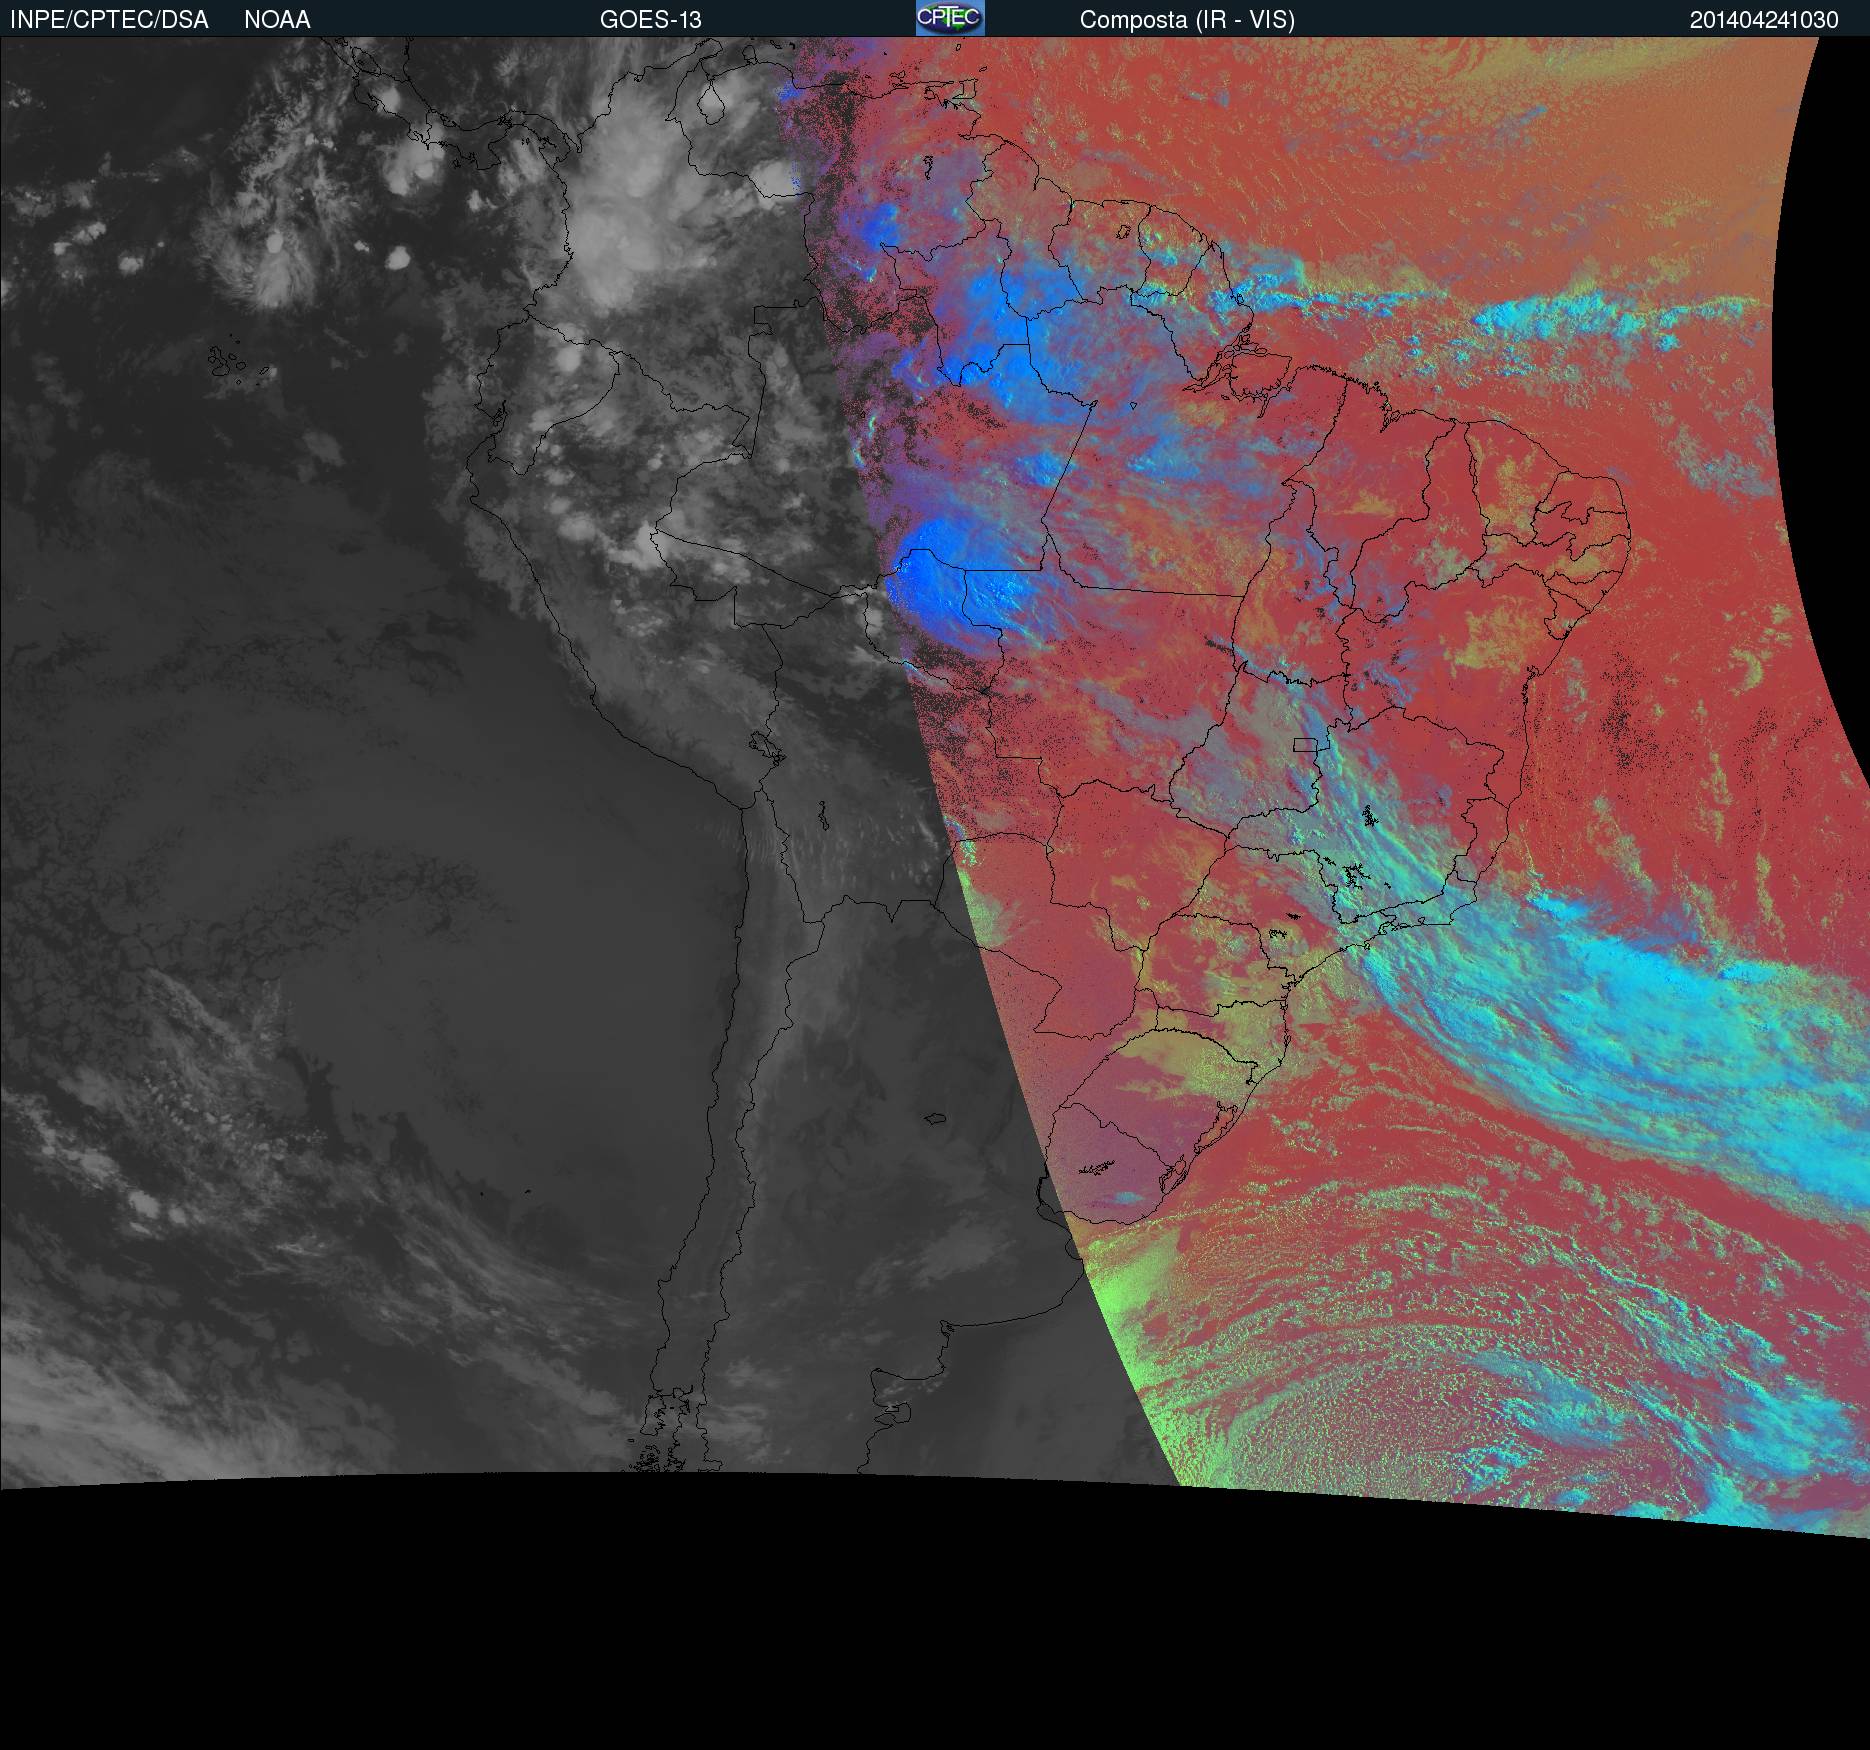
Task: Select the small rectangular Distrito Federal outline
Action: click(x=1305, y=744)
